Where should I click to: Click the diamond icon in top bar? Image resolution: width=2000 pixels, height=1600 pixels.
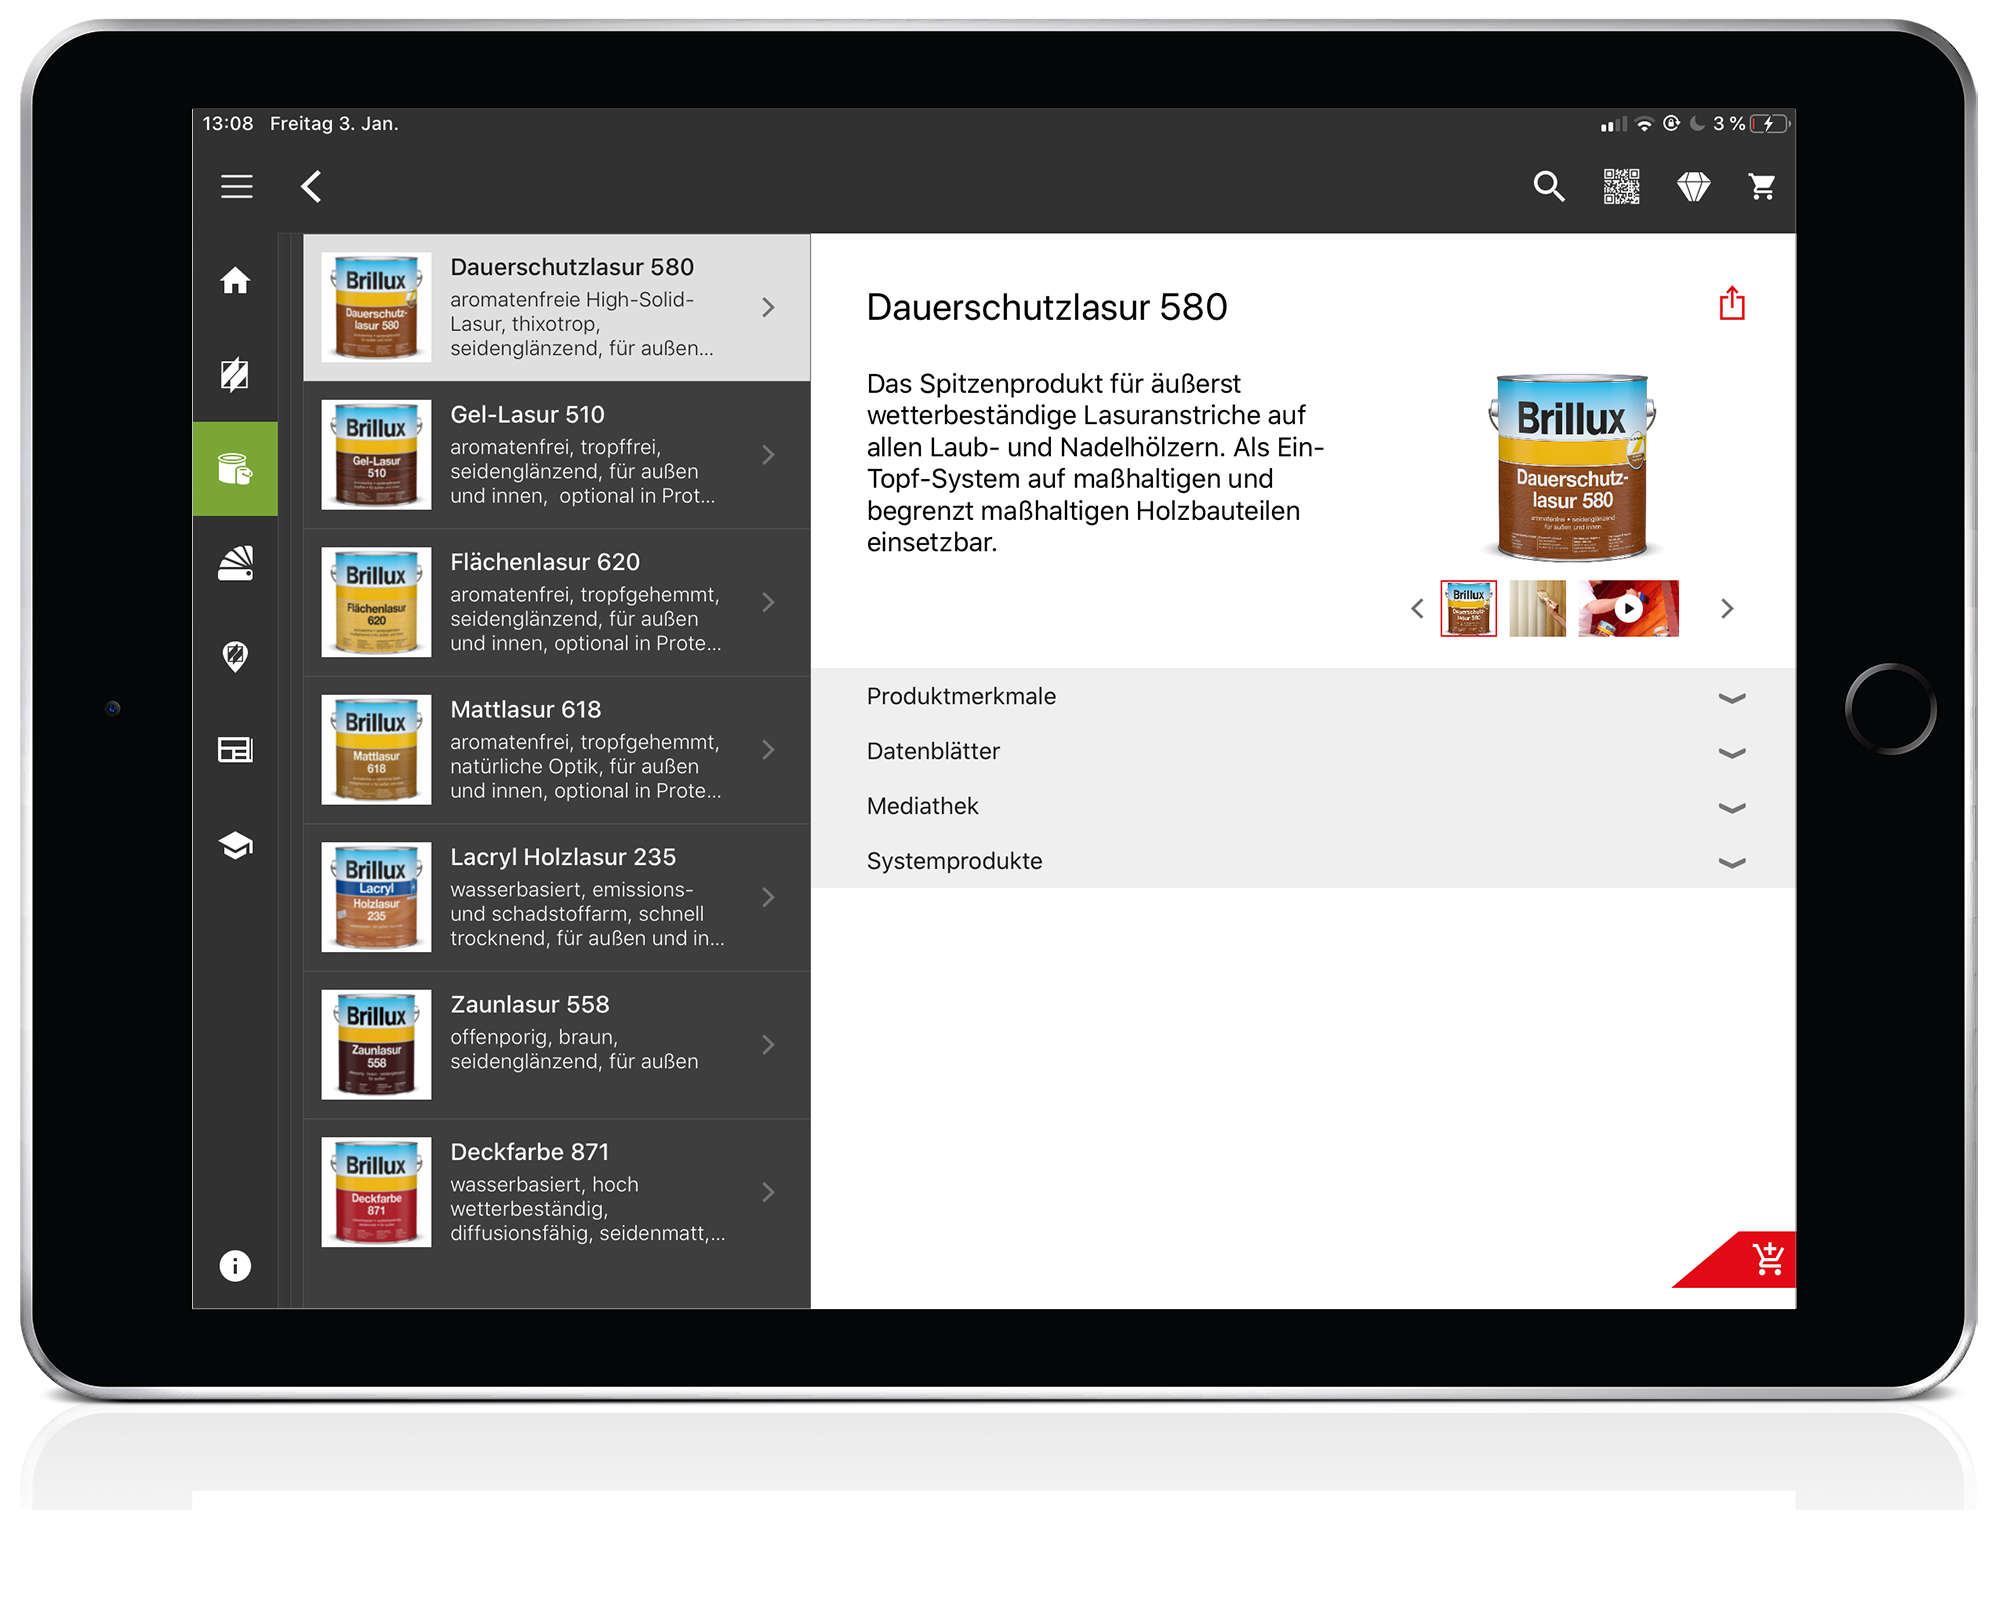(x=1692, y=186)
